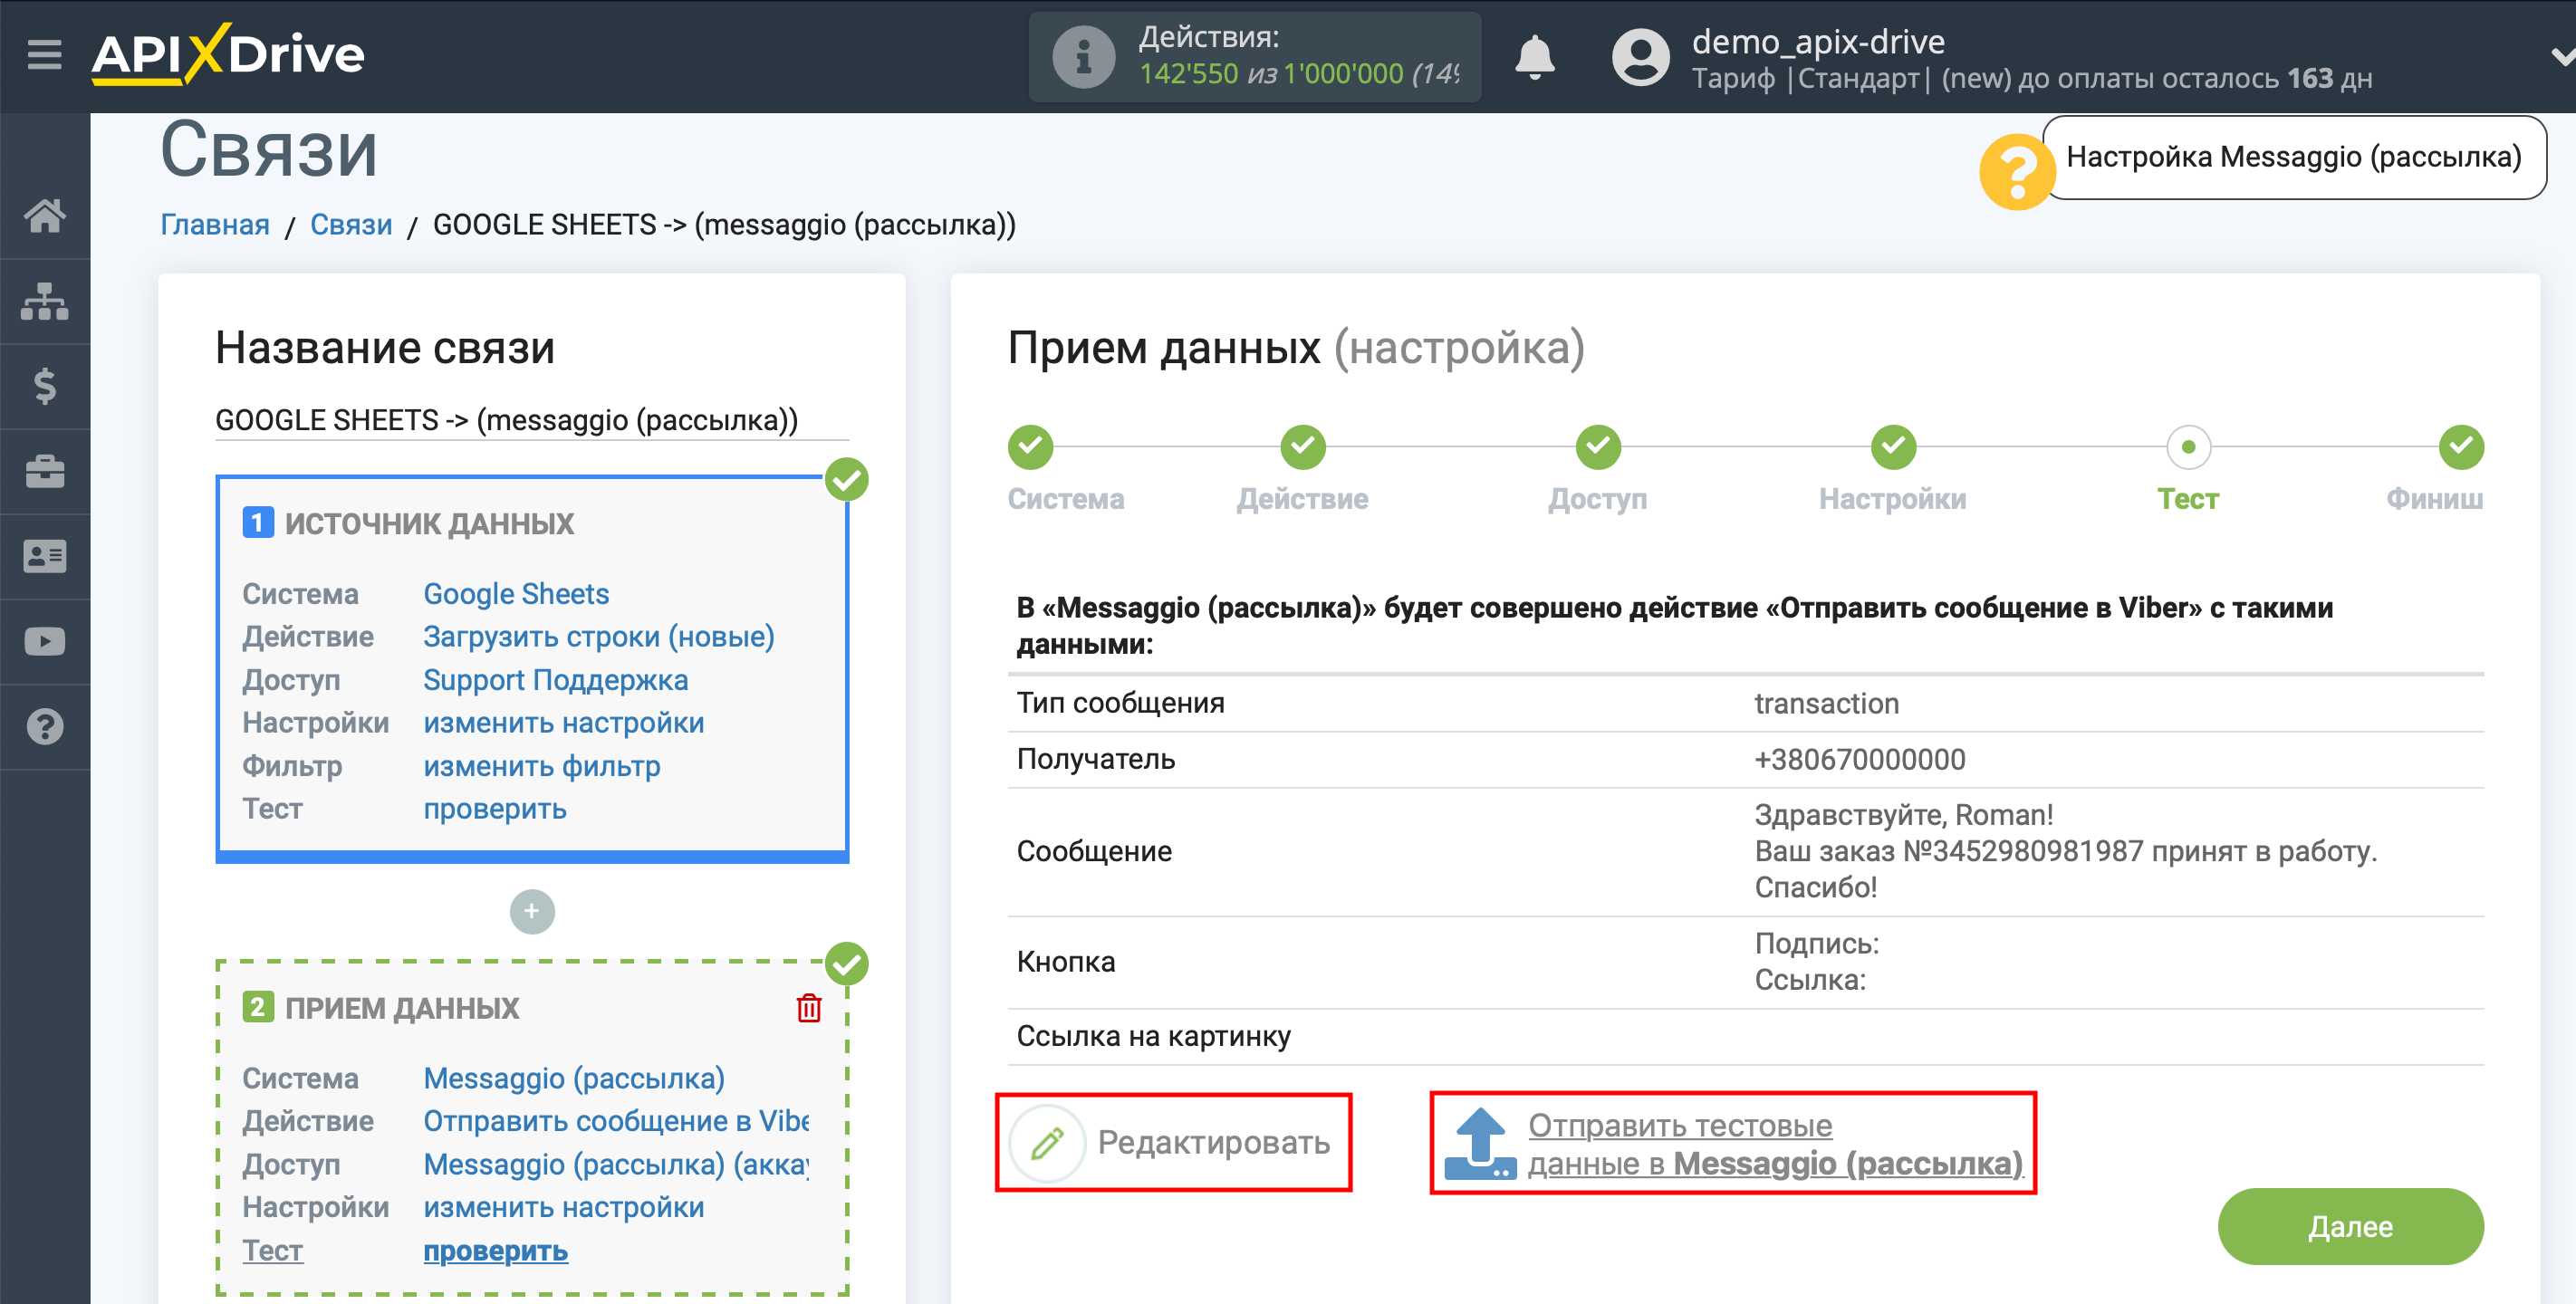
Task: Open the help question sidebar icon
Action: (45, 727)
